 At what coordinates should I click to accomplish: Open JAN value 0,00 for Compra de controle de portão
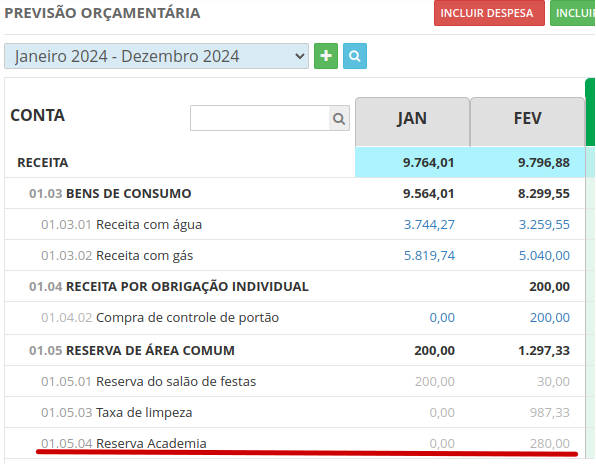[442, 318]
